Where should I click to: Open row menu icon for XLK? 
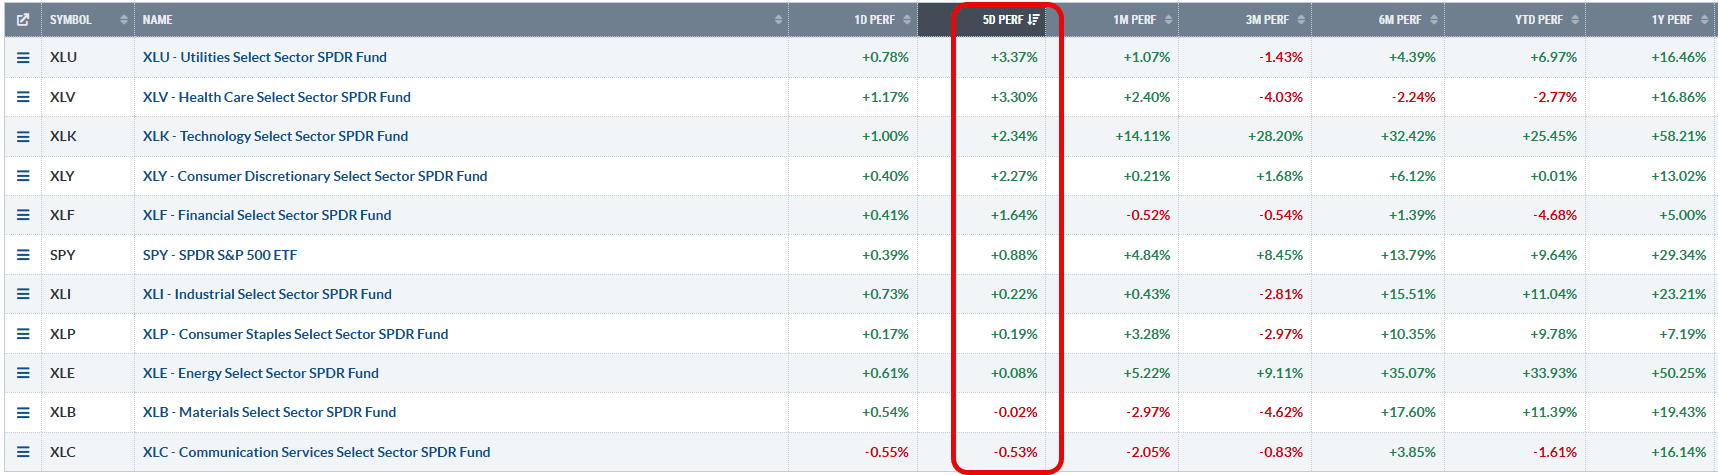coord(23,136)
